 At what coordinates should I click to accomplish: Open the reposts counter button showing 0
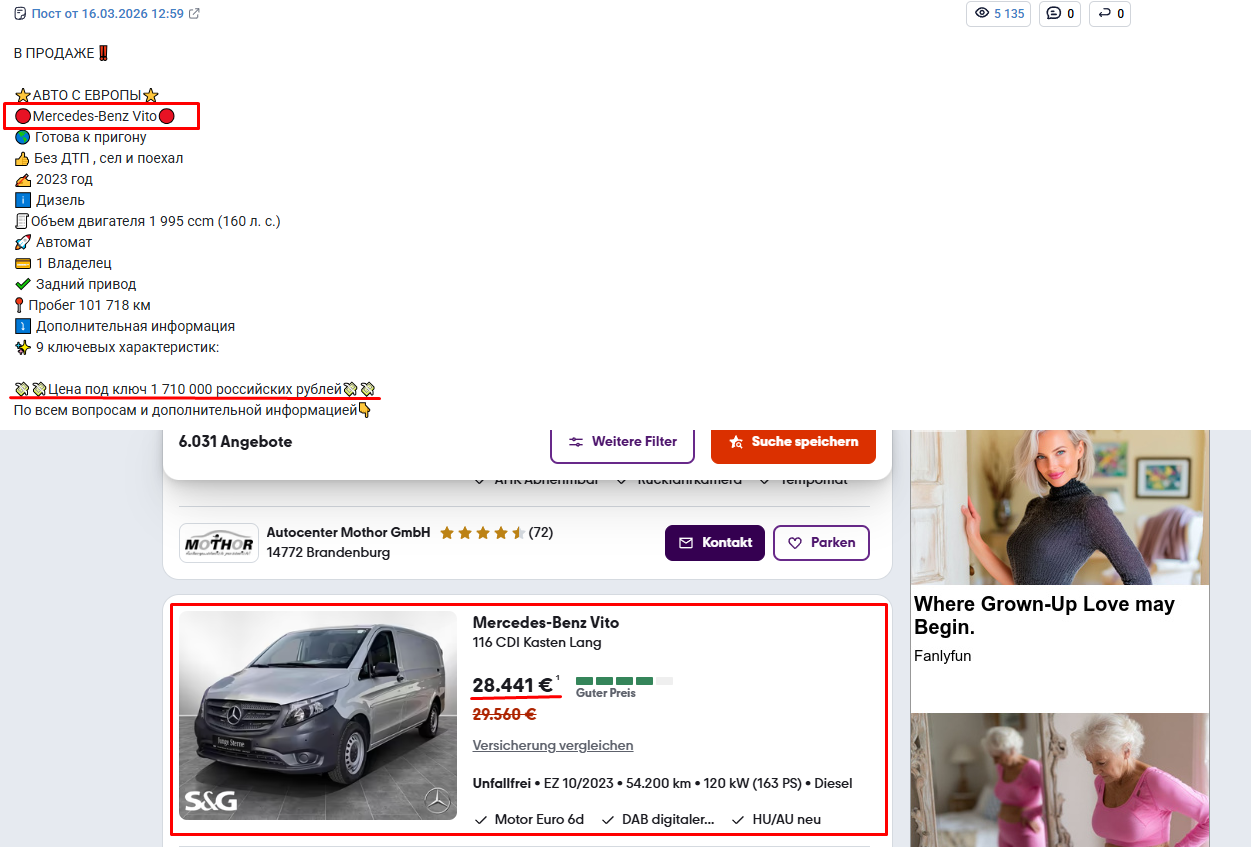(x=1110, y=14)
